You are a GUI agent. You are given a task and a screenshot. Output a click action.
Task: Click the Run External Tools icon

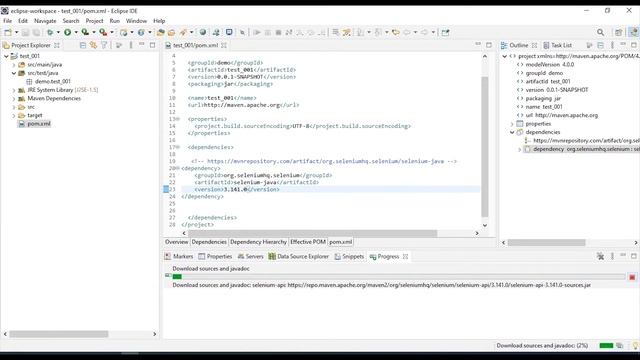[103, 32]
